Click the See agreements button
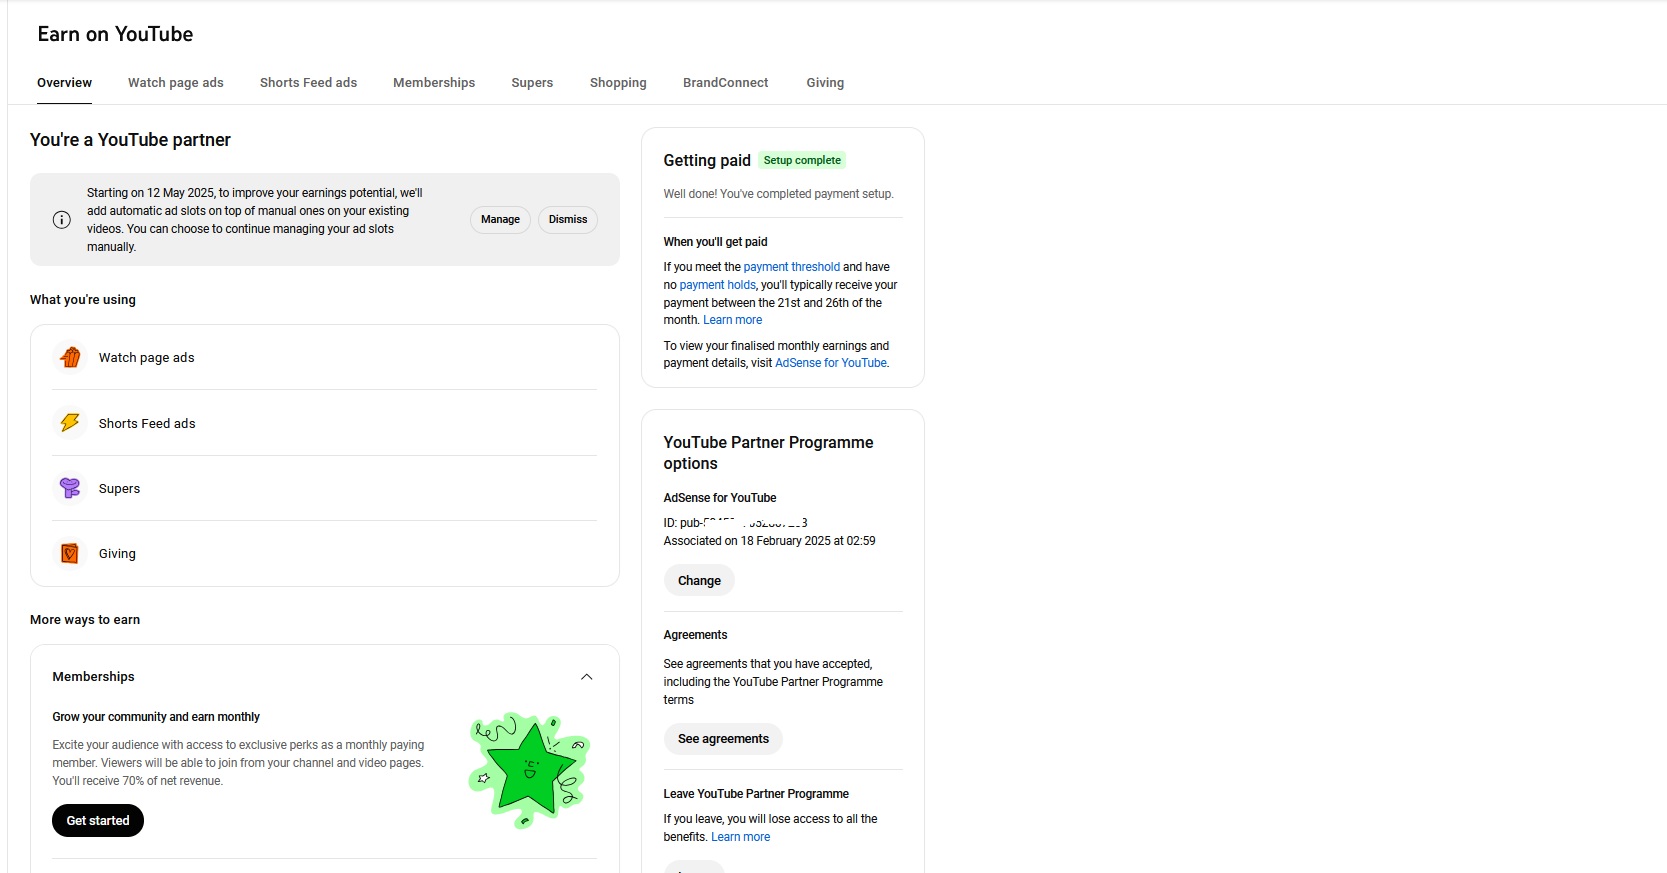The image size is (1667, 873). (723, 739)
